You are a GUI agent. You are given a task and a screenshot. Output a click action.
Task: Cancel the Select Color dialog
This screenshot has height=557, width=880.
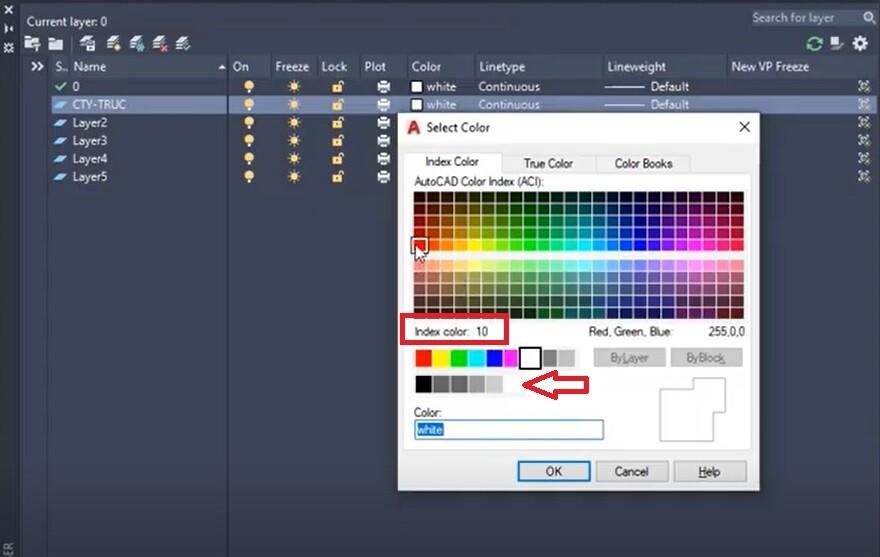631,471
